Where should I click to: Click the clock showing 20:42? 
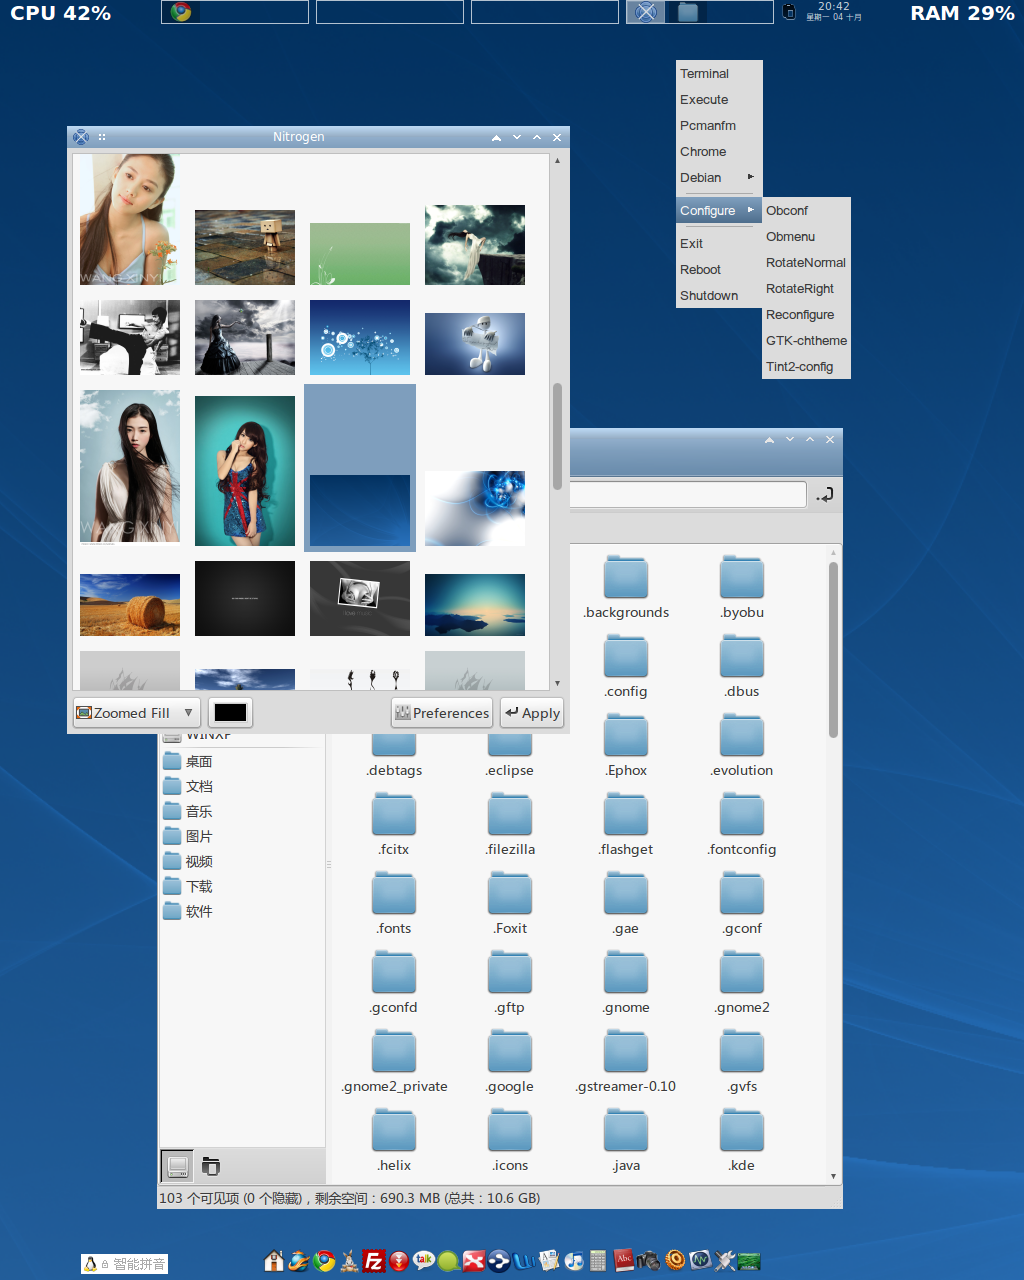click(834, 11)
